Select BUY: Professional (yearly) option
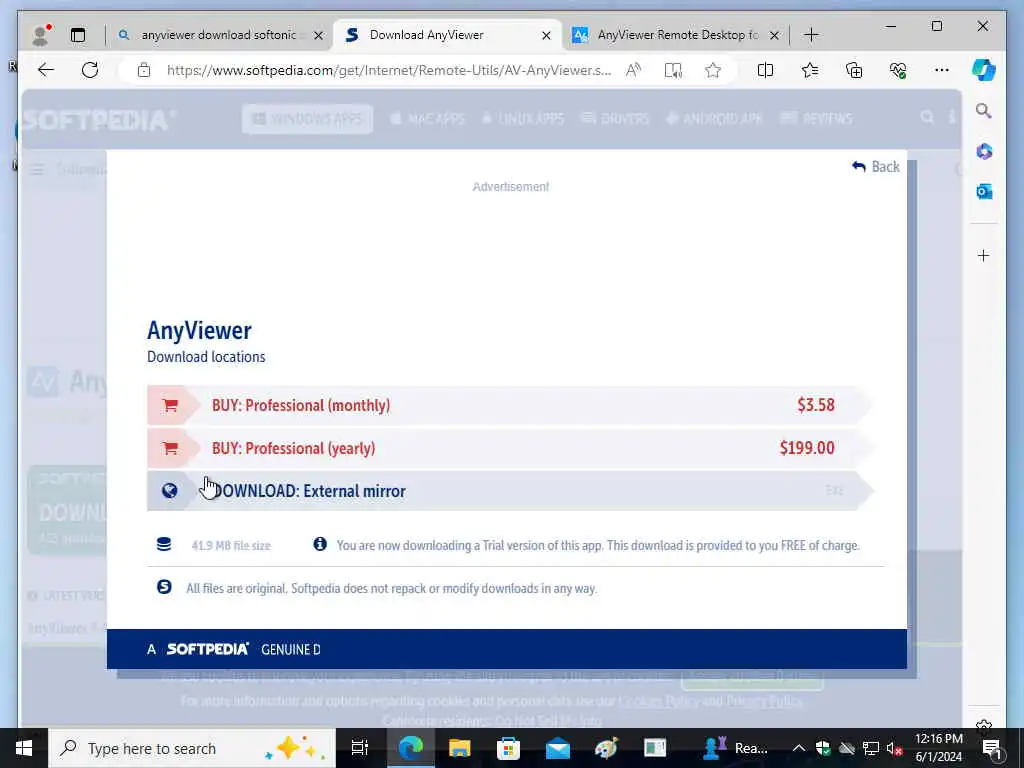 coord(509,448)
